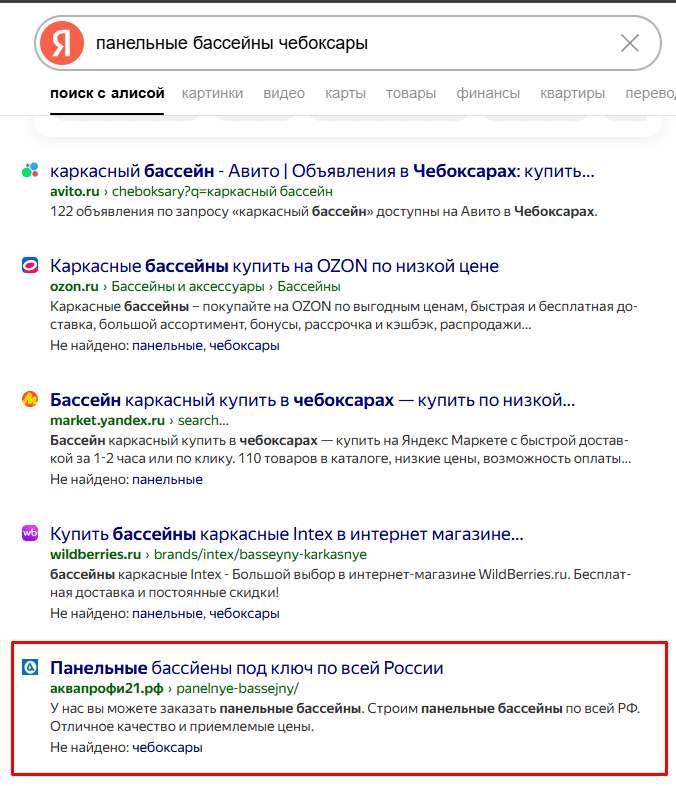Viewport: 676px width, 786px height.
Task: Open the товары tab
Action: (411, 94)
